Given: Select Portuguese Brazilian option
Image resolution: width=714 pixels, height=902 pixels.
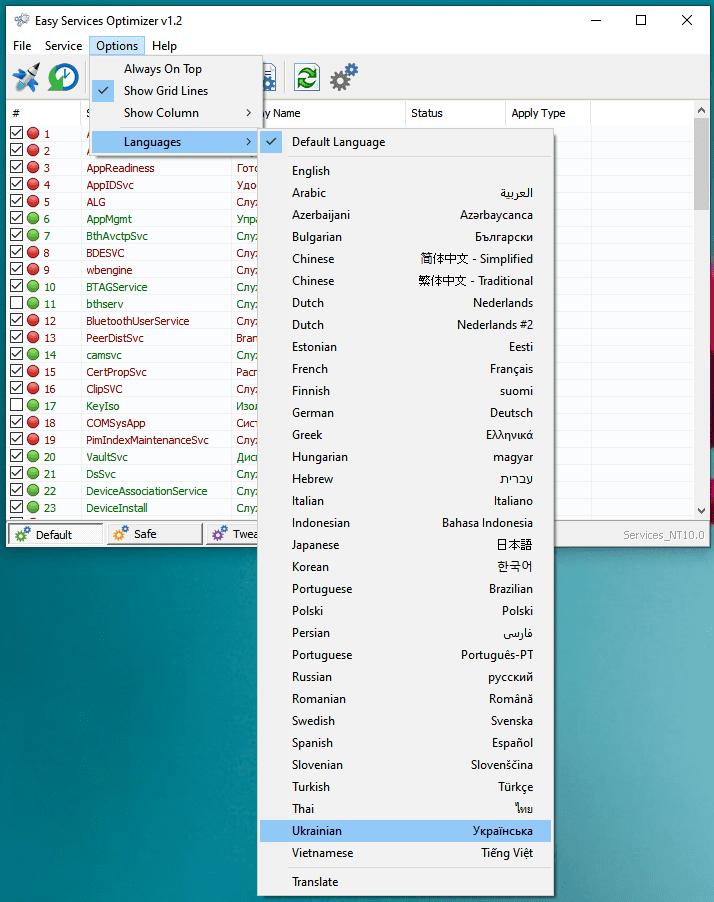Looking at the screenshot, I should click(405, 589).
